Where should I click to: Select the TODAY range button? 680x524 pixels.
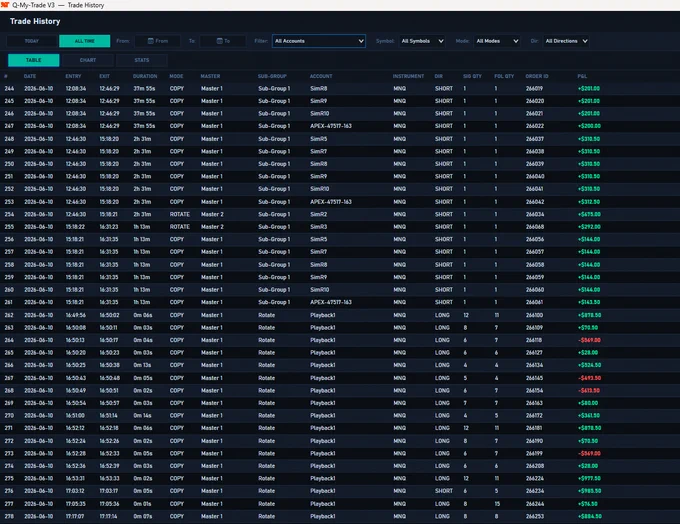pos(32,41)
